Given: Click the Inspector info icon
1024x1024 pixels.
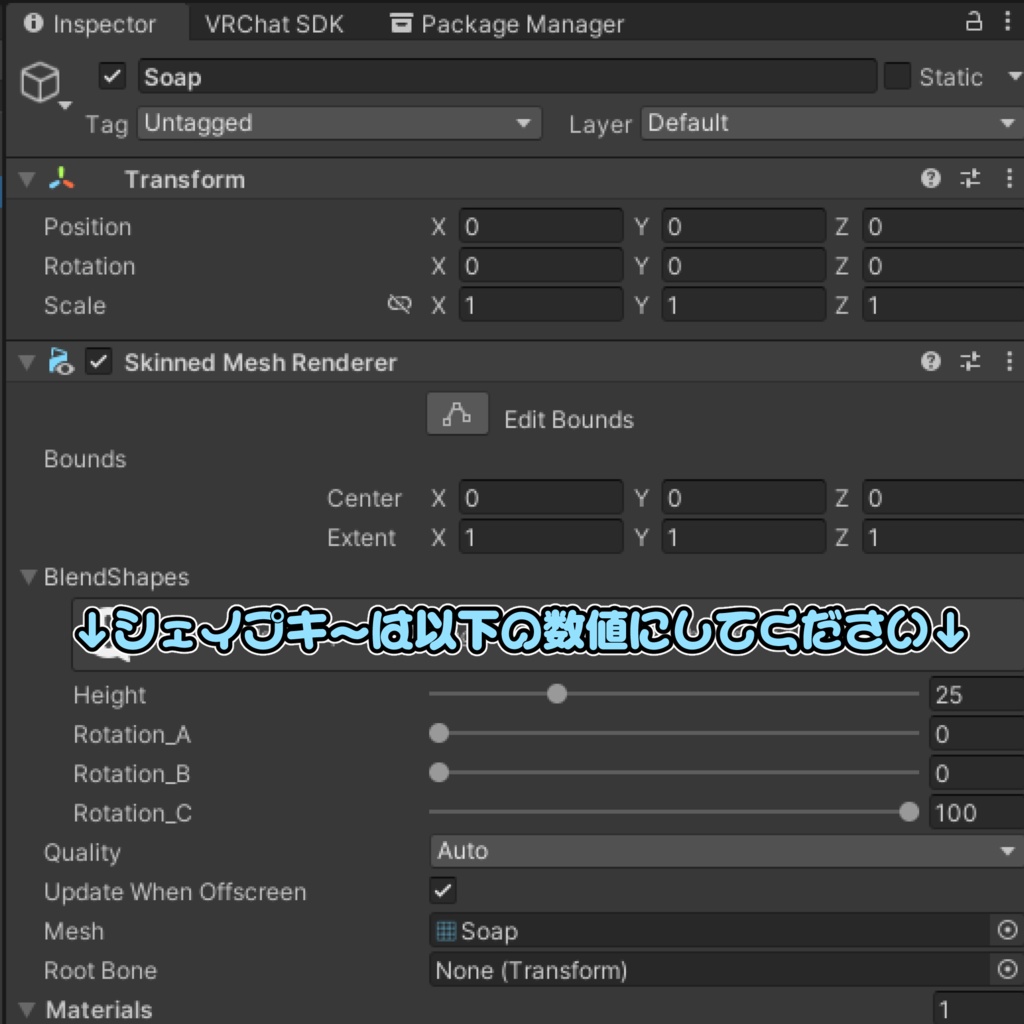Looking at the screenshot, I should (x=33, y=23).
